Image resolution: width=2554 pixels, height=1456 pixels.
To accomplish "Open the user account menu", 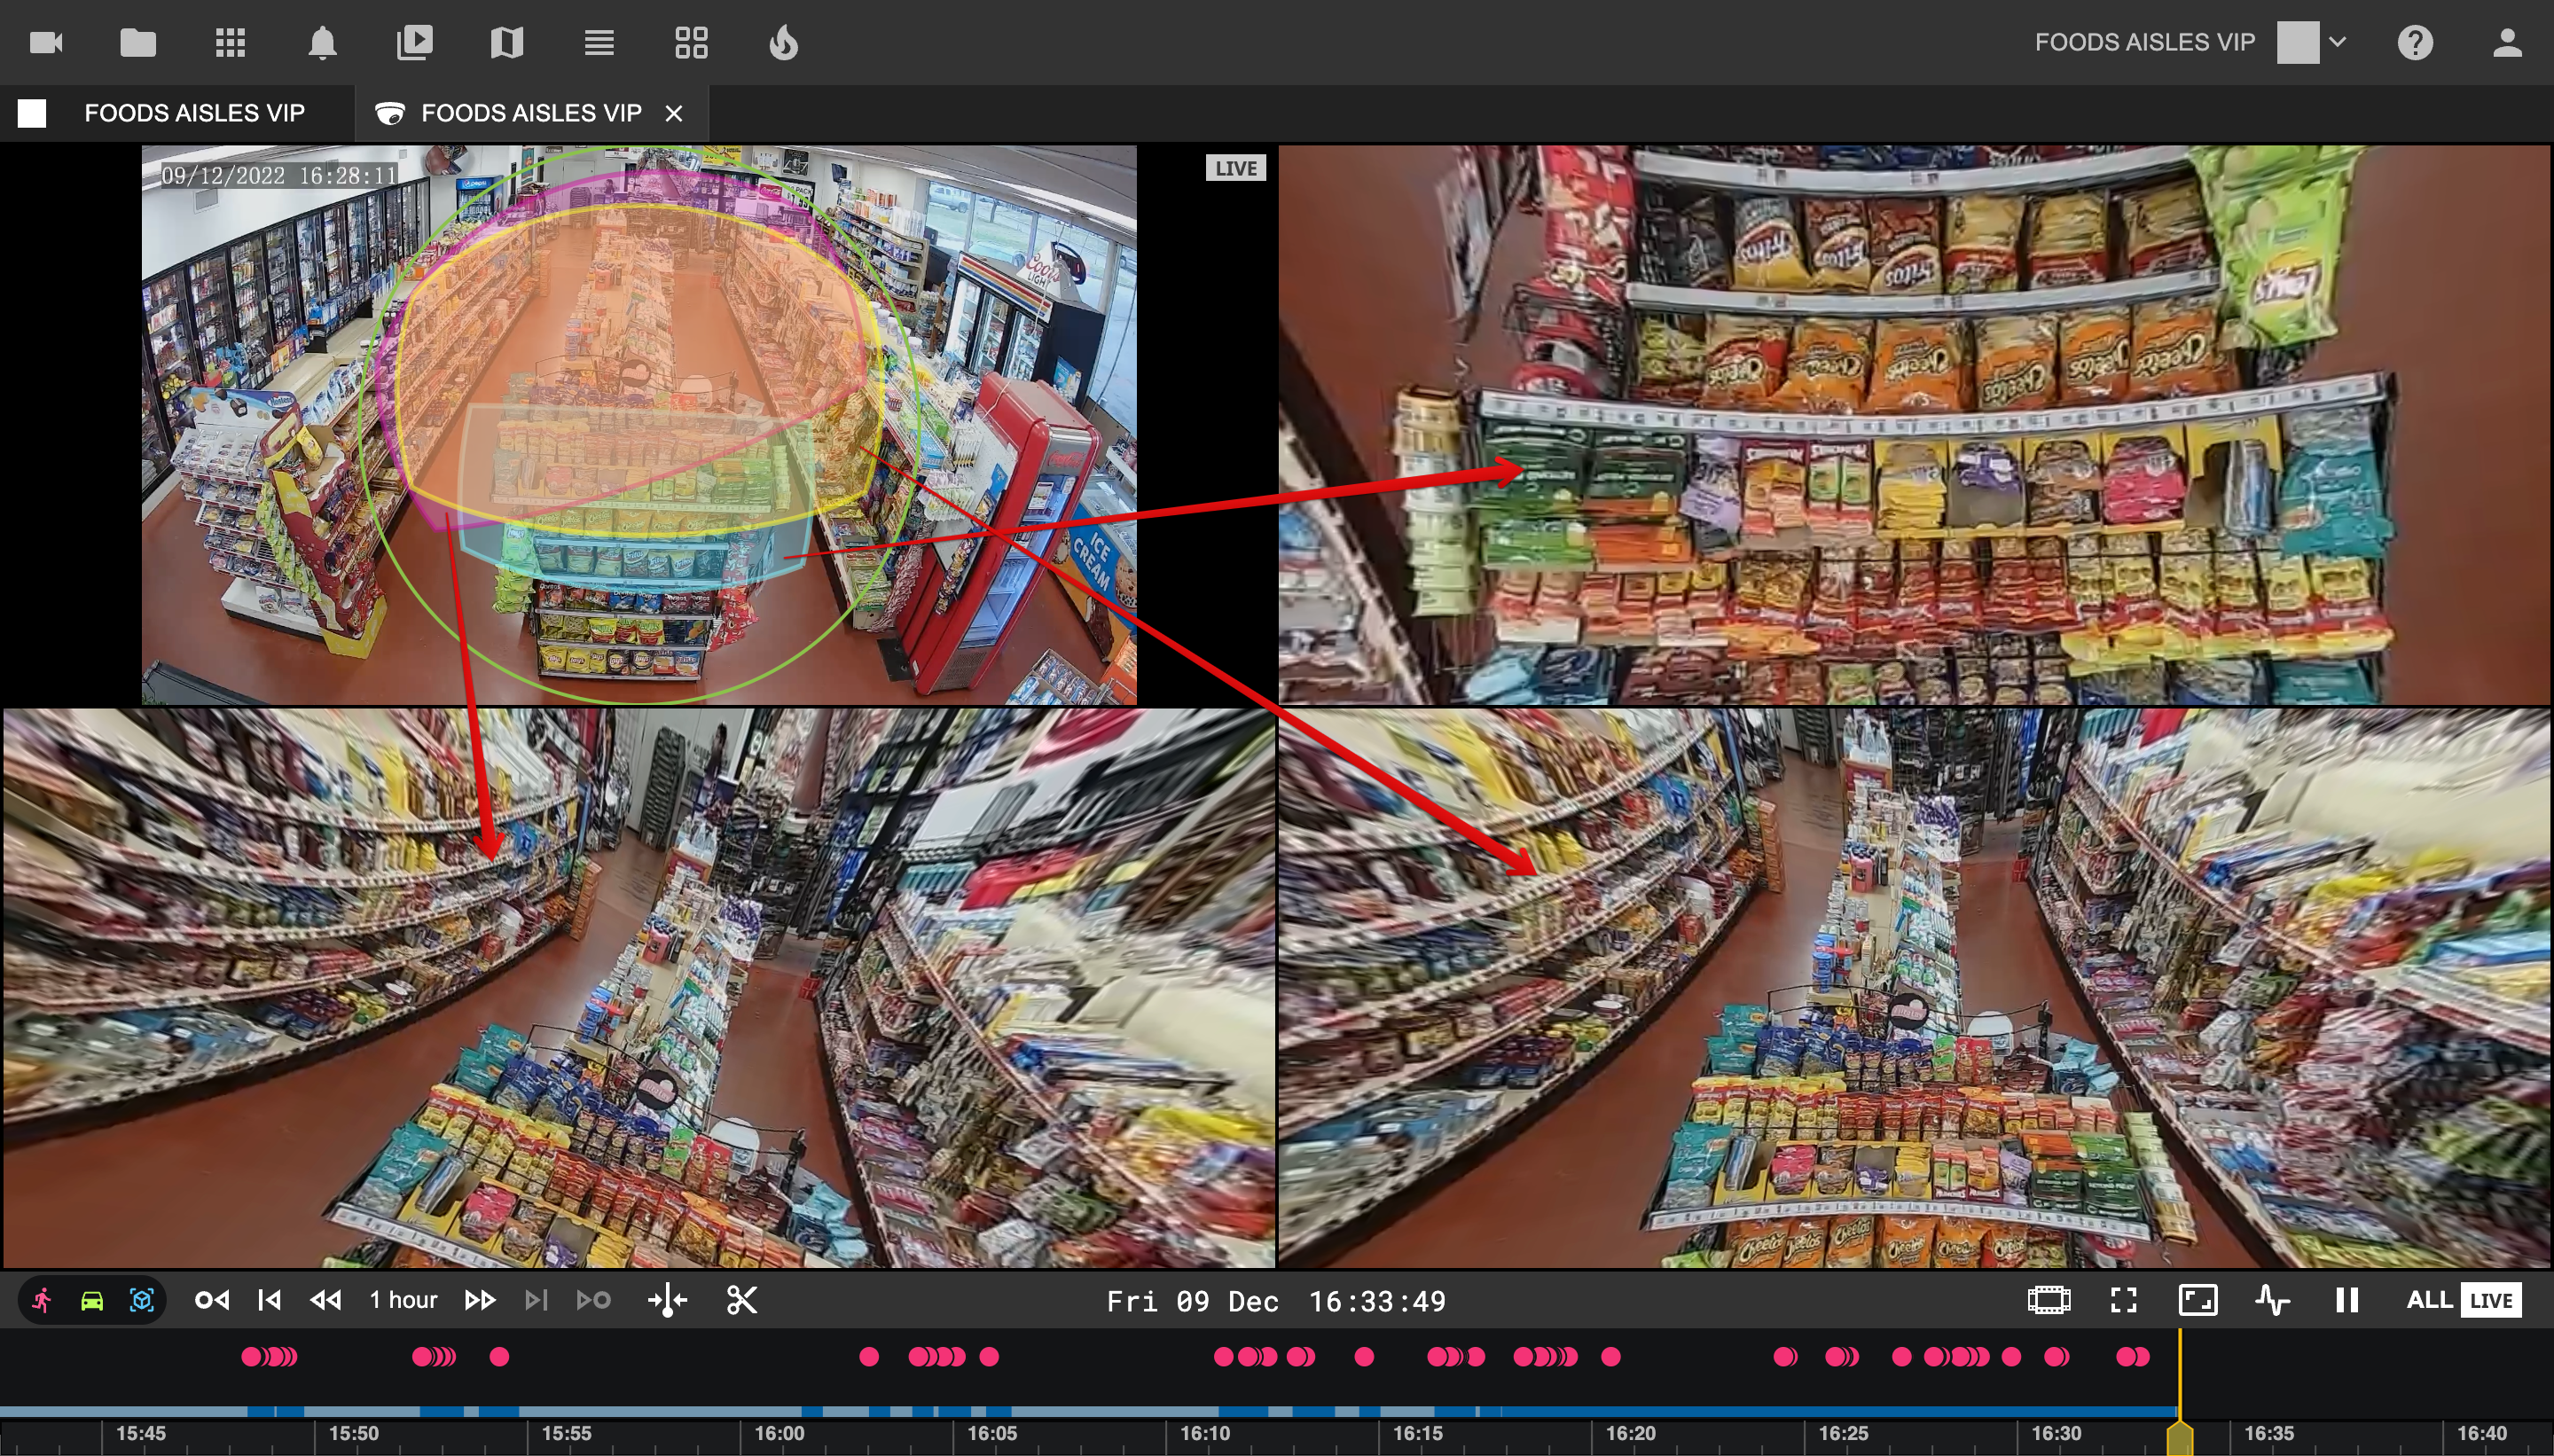I will click(2506, 42).
